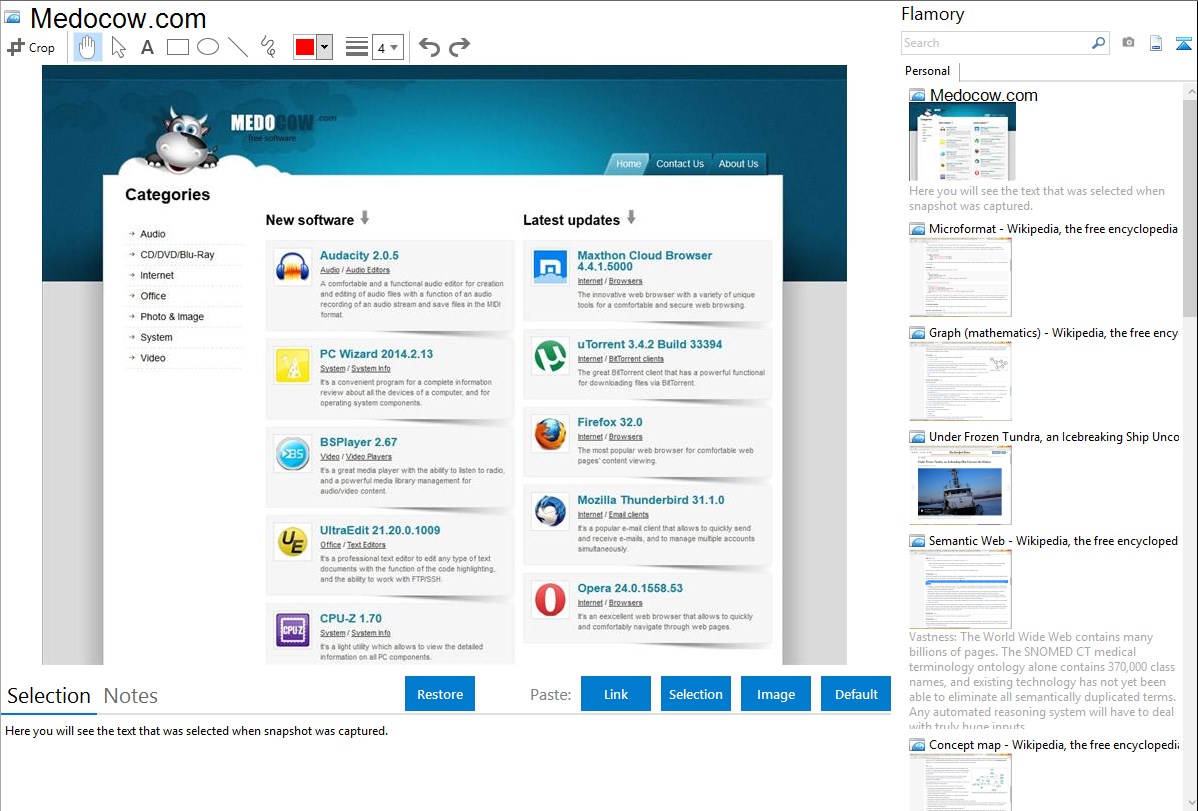Image resolution: width=1198 pixels, height=811 pixels.
Task: Click the red color swatch
Action: pos(305,47)
